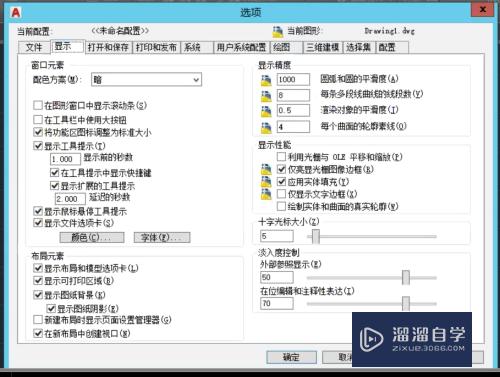Toggle 显示工具提示 checkbox

(38, 146)
